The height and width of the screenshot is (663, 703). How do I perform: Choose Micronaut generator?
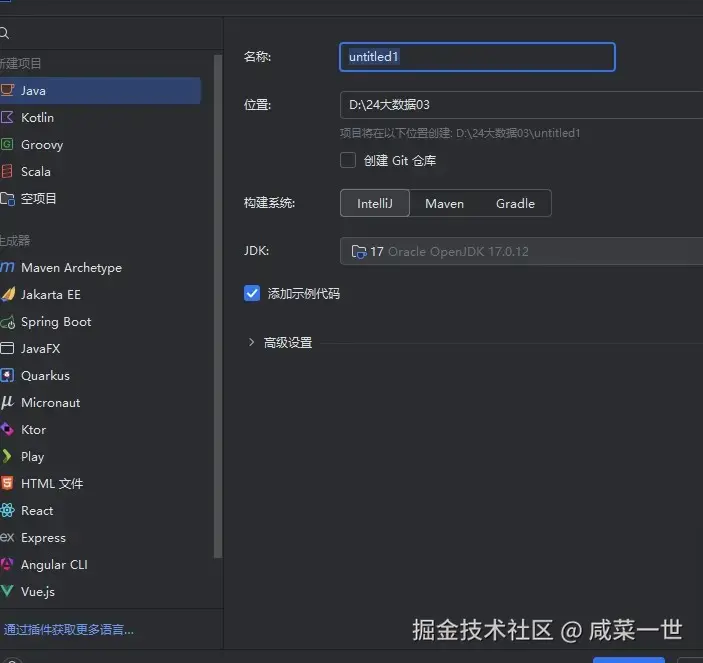click(100, 403)
